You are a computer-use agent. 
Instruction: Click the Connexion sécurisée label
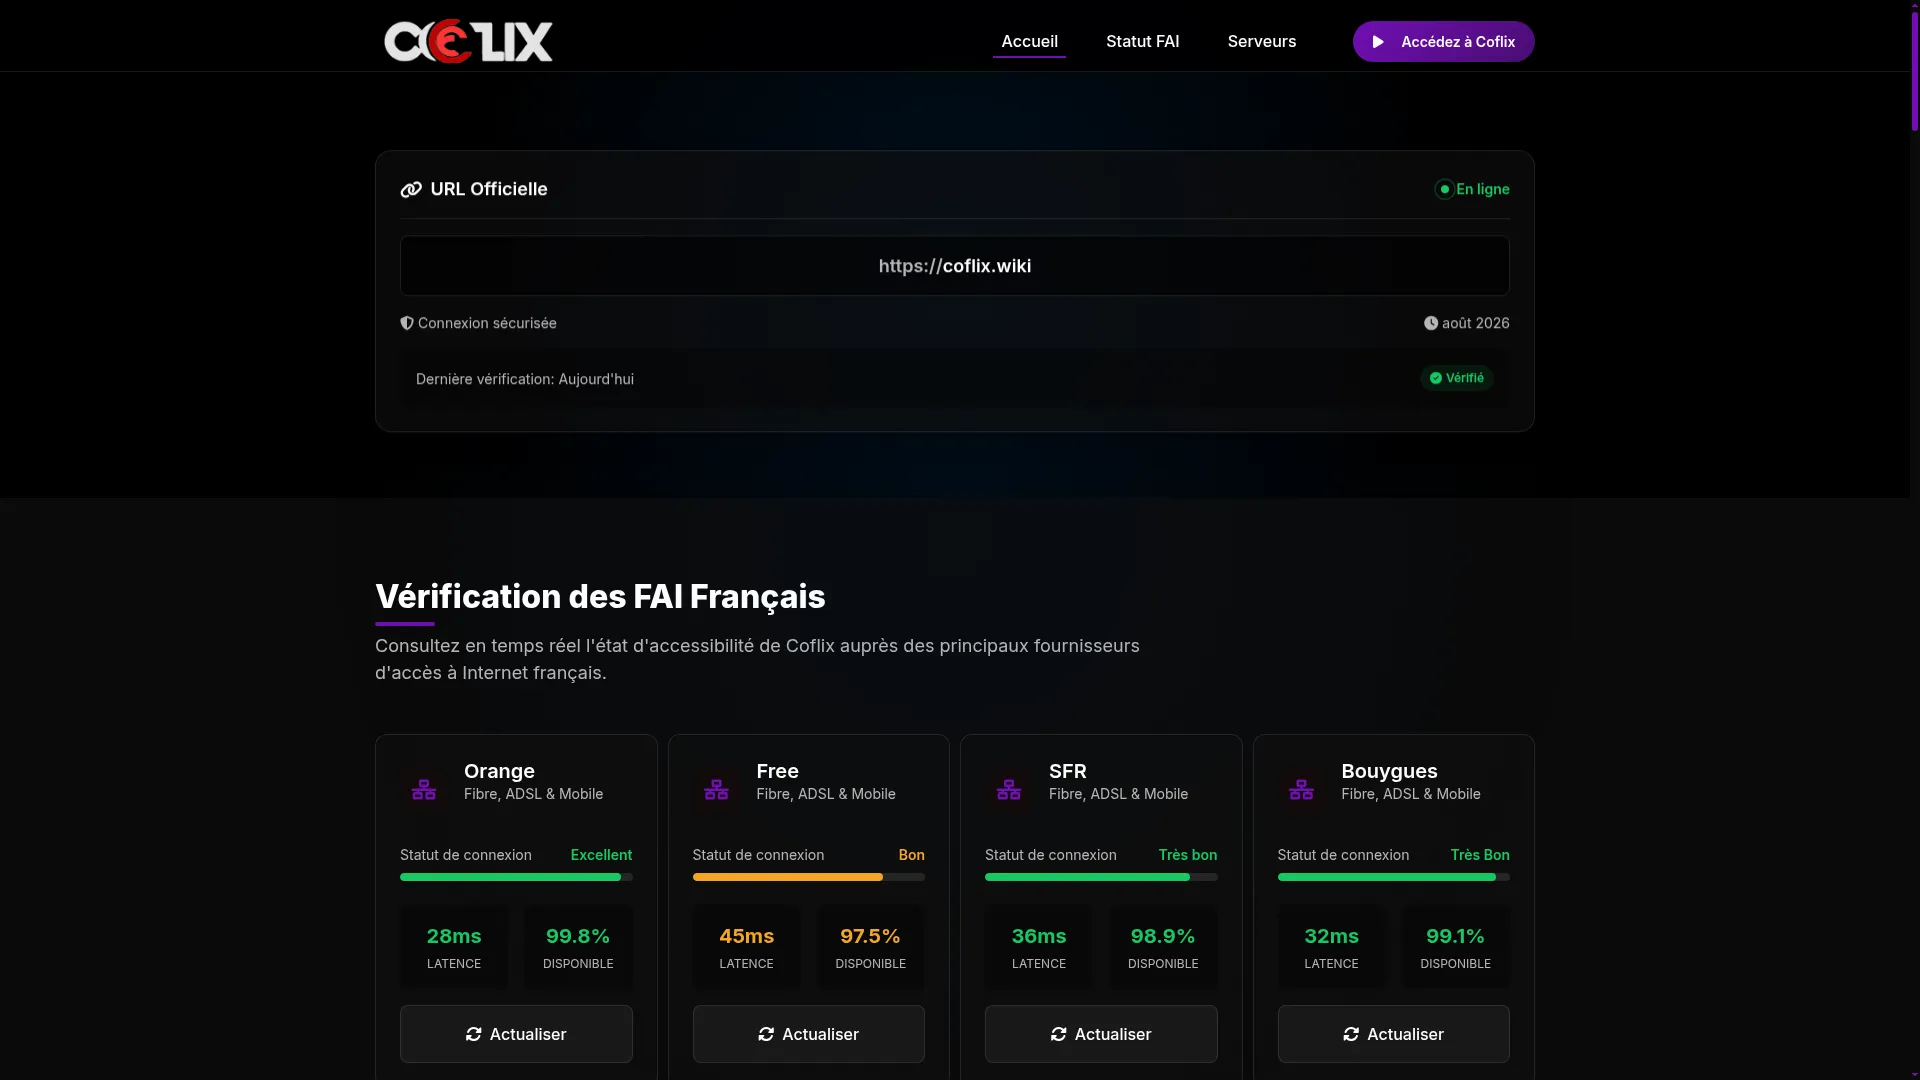(487, 323)
